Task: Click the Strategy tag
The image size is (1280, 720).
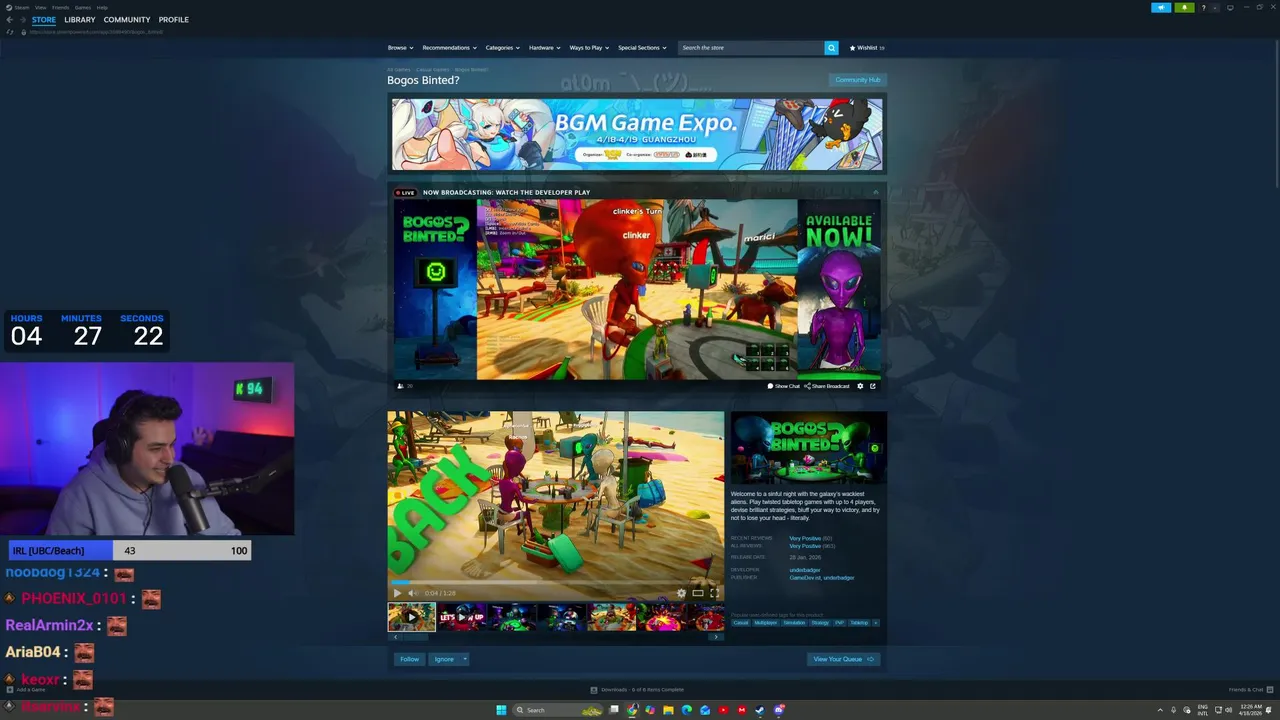Action: point(820,622)
